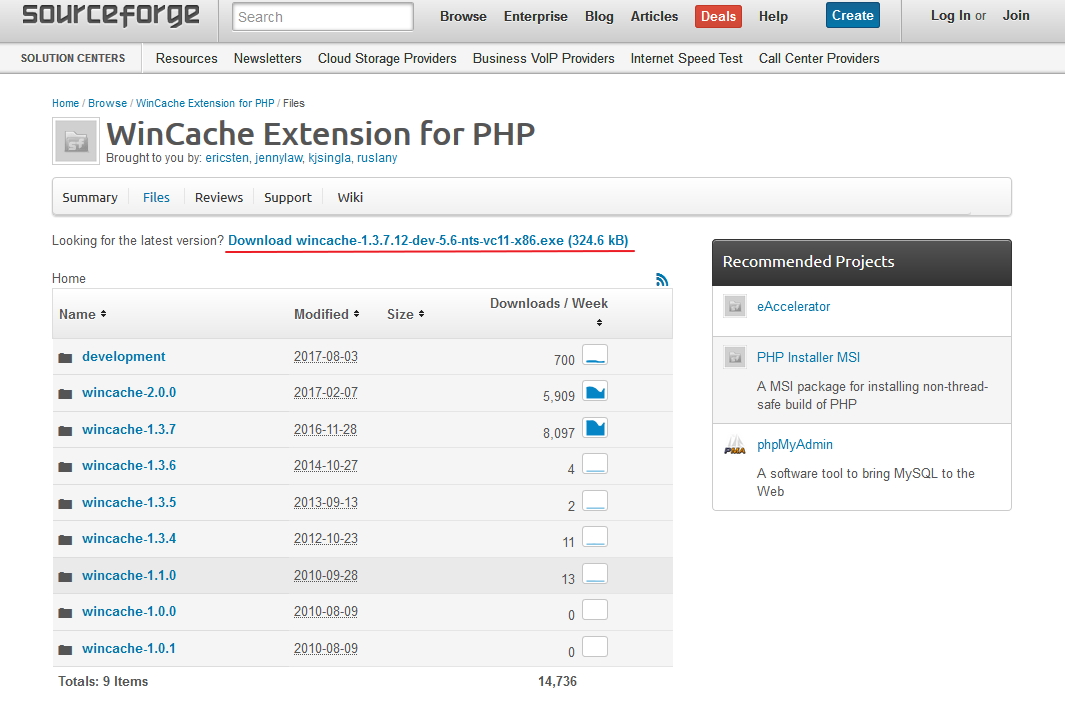Click into the Search field
Screen dimensions: 1065x715
[323, 17]
